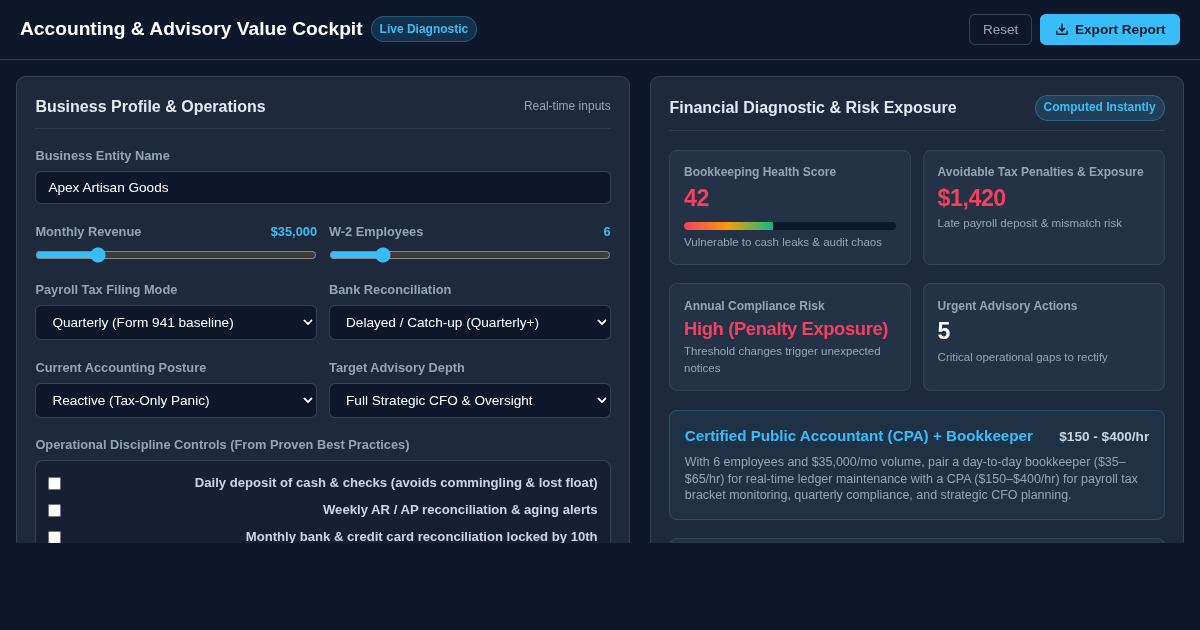
Task: Open the Current Accounting Posture dropdown
Action: pos(176,400)
